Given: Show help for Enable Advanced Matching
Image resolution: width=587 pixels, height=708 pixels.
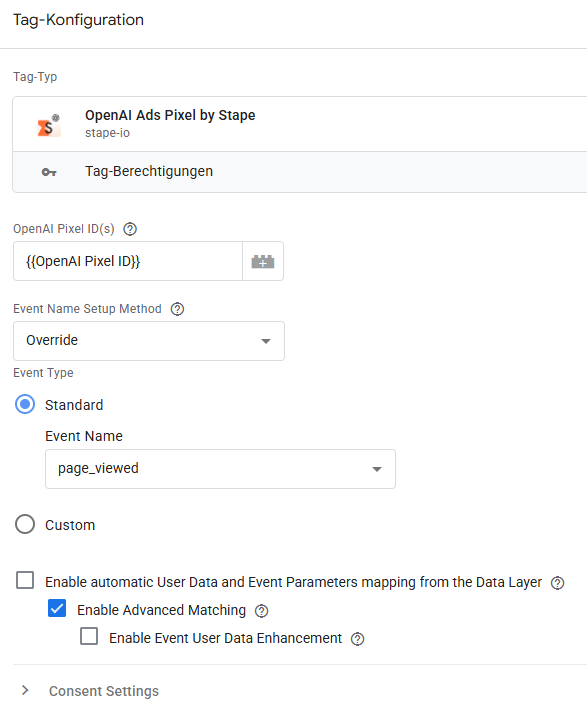Looking at the screenshot, I should [x=261, y=611].
